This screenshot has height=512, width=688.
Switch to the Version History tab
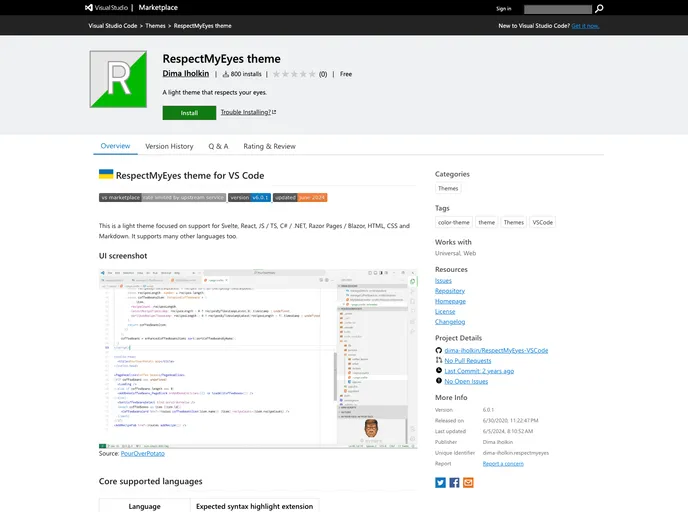[169, 146]
